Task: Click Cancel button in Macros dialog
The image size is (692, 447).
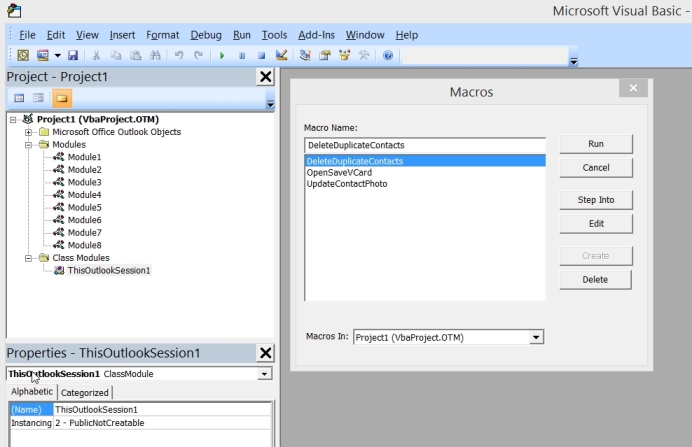Action: point(596,168)
